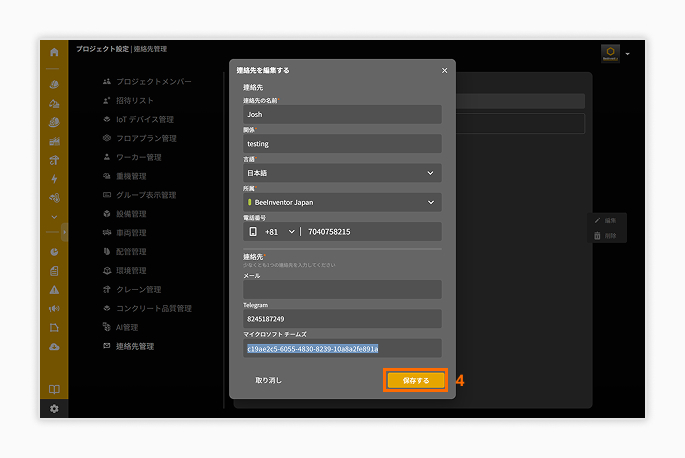
Task: Open 重機管理 menu item
Action: click(125, 176)
